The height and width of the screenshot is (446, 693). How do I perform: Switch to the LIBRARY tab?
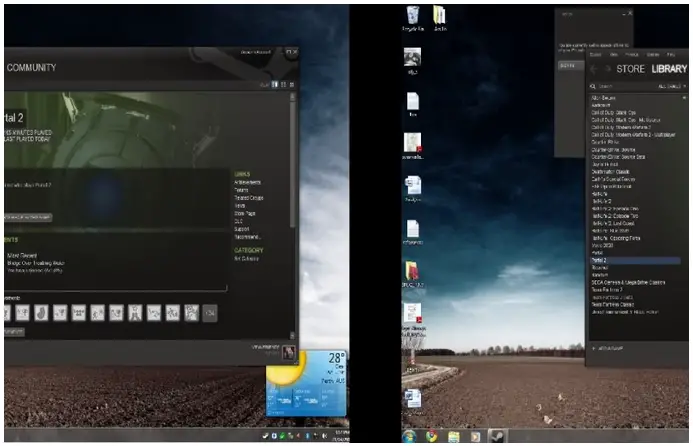669,69
